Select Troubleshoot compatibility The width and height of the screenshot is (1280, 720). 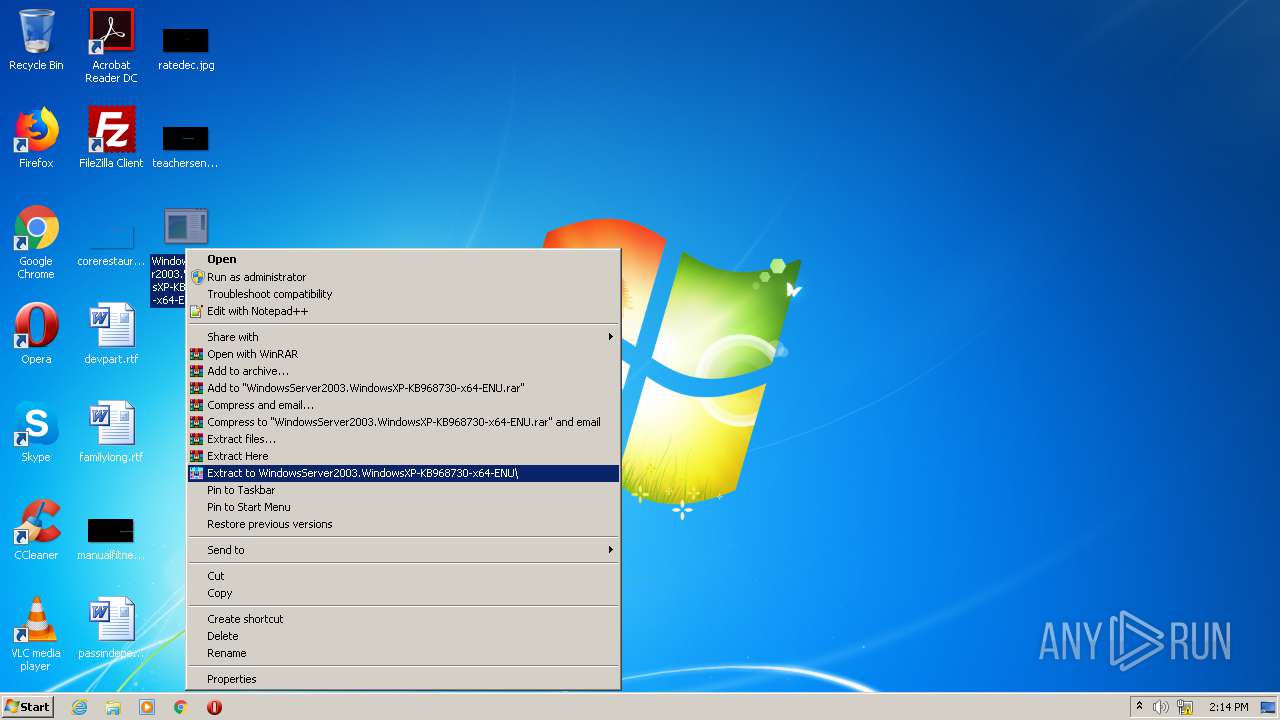(x=404, y=294)
